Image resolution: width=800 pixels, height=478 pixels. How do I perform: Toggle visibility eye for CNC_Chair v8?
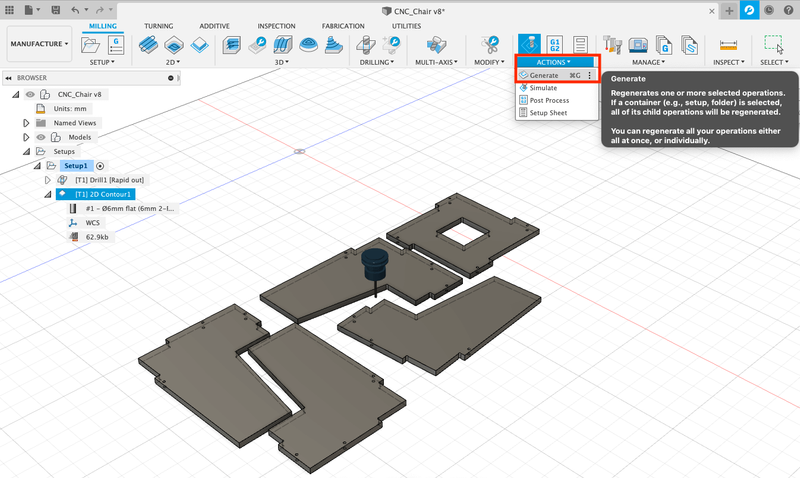tap(30, 95)
